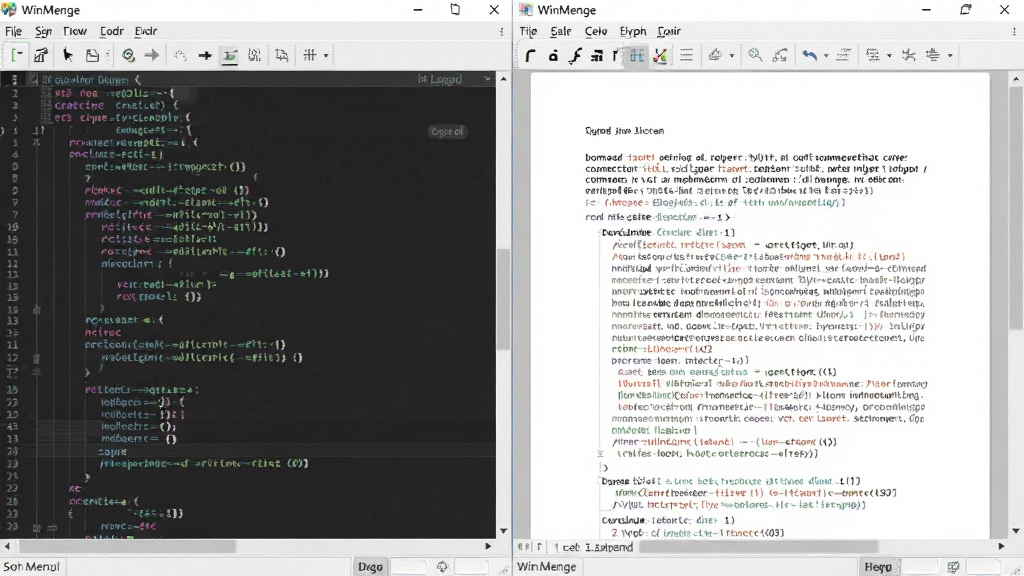Open the File menu in left window
The width and height of the screenshot is (1024, 576).
[13, 31]
